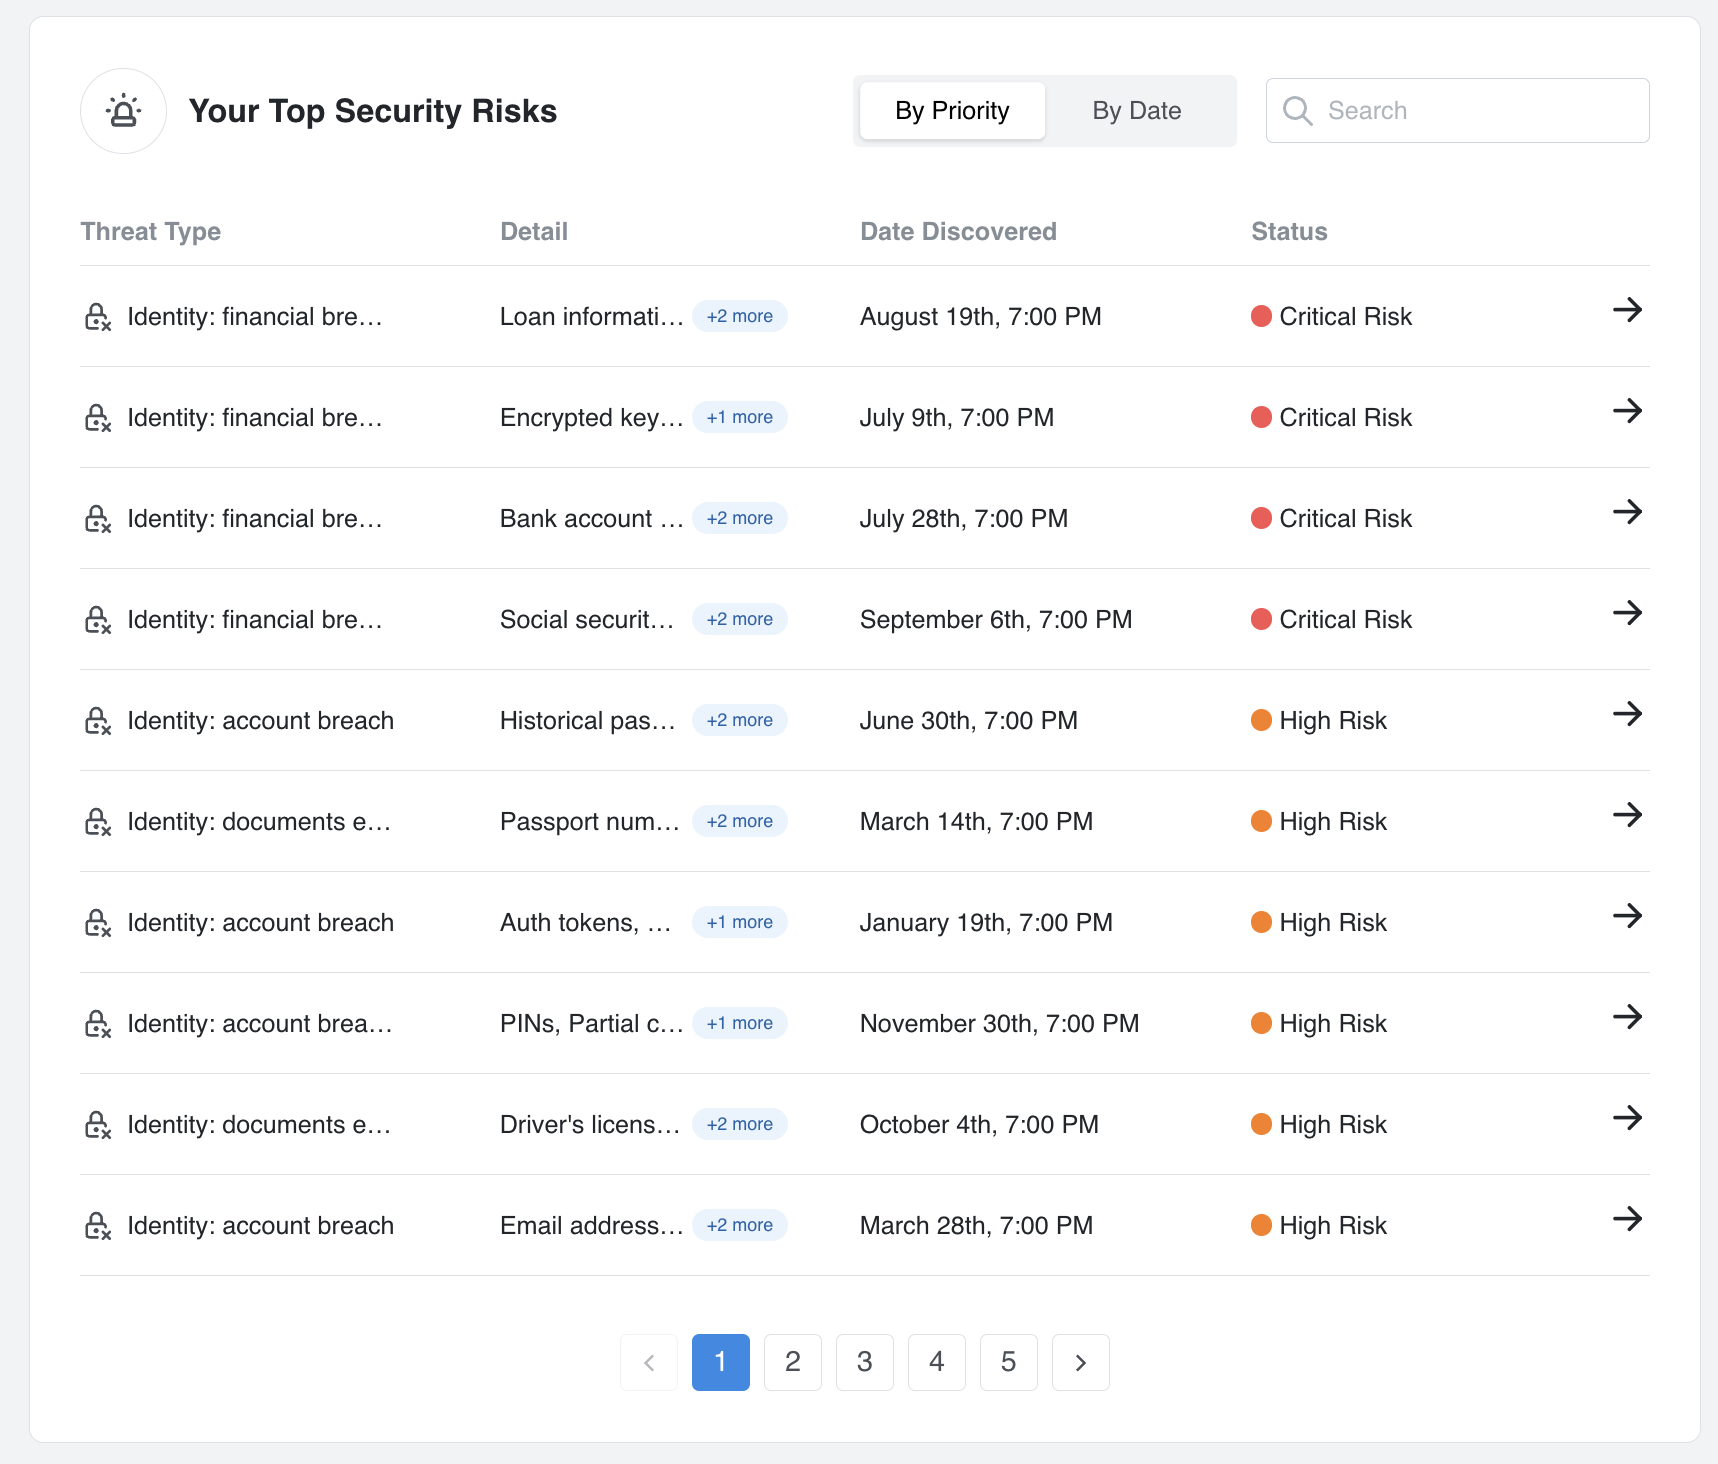Switch sorting to By Date
The width and height of the screenshot is (1718, 1464).
1136,111
